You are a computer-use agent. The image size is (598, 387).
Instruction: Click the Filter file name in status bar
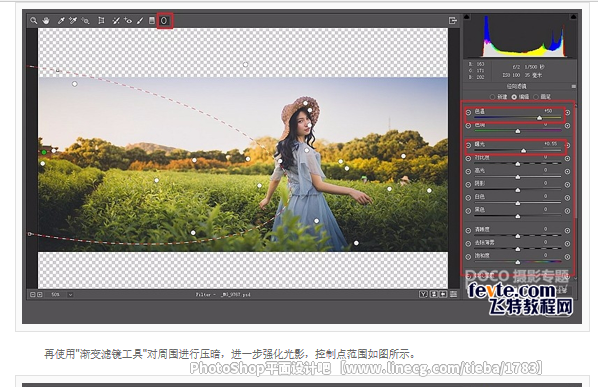tap(223, 294)
